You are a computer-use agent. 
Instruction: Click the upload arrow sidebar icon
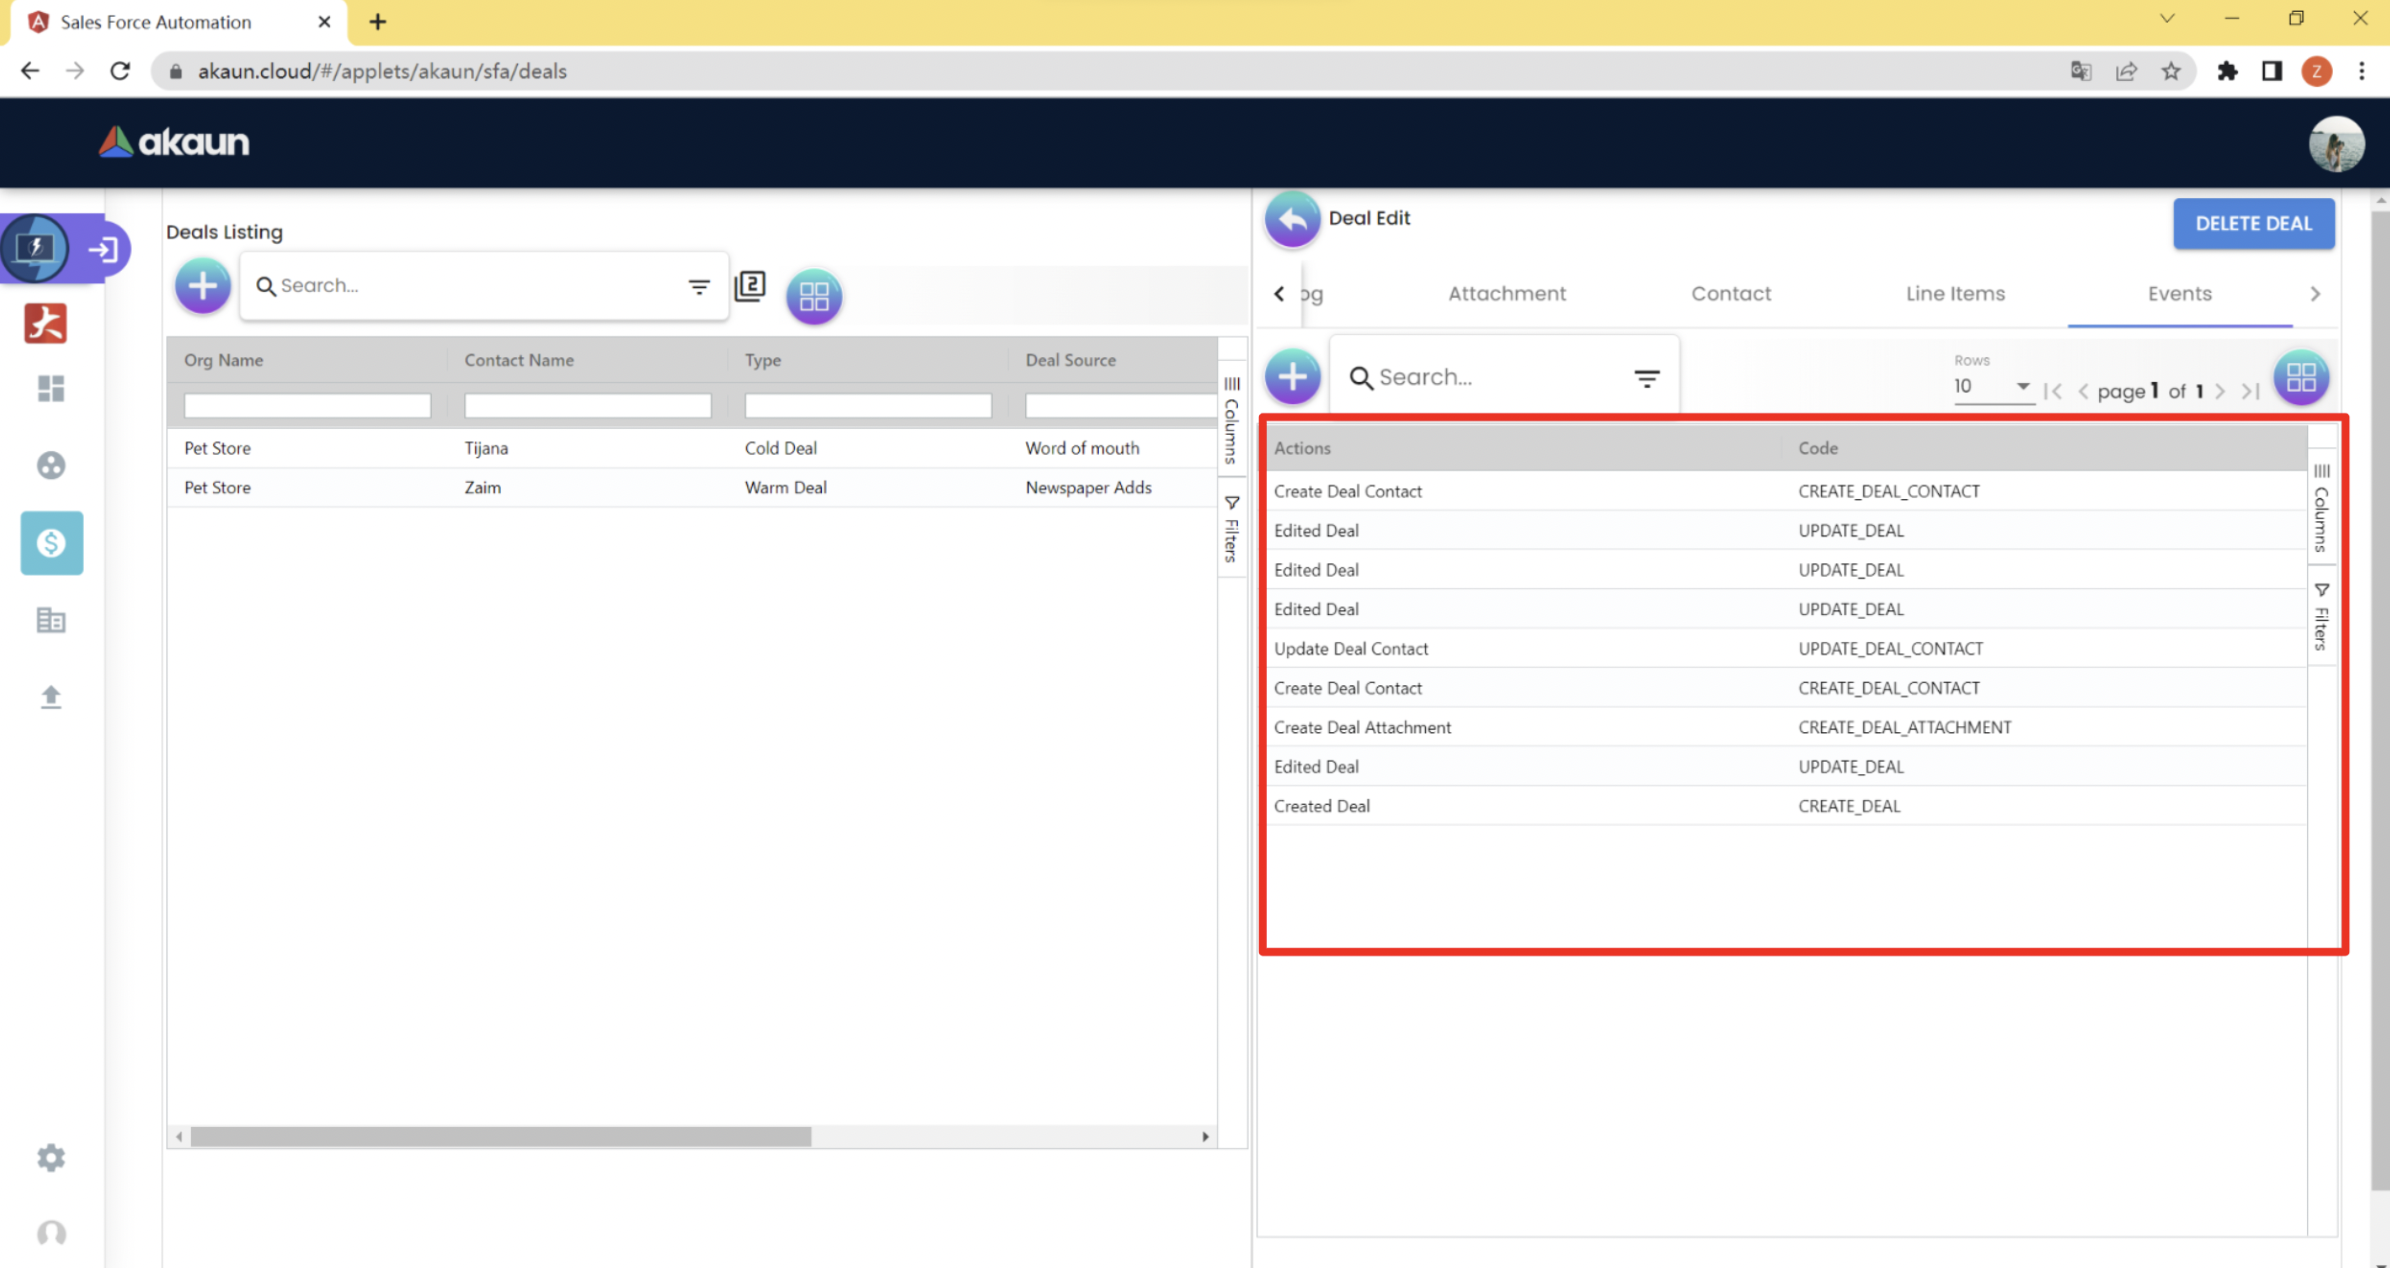51,696
